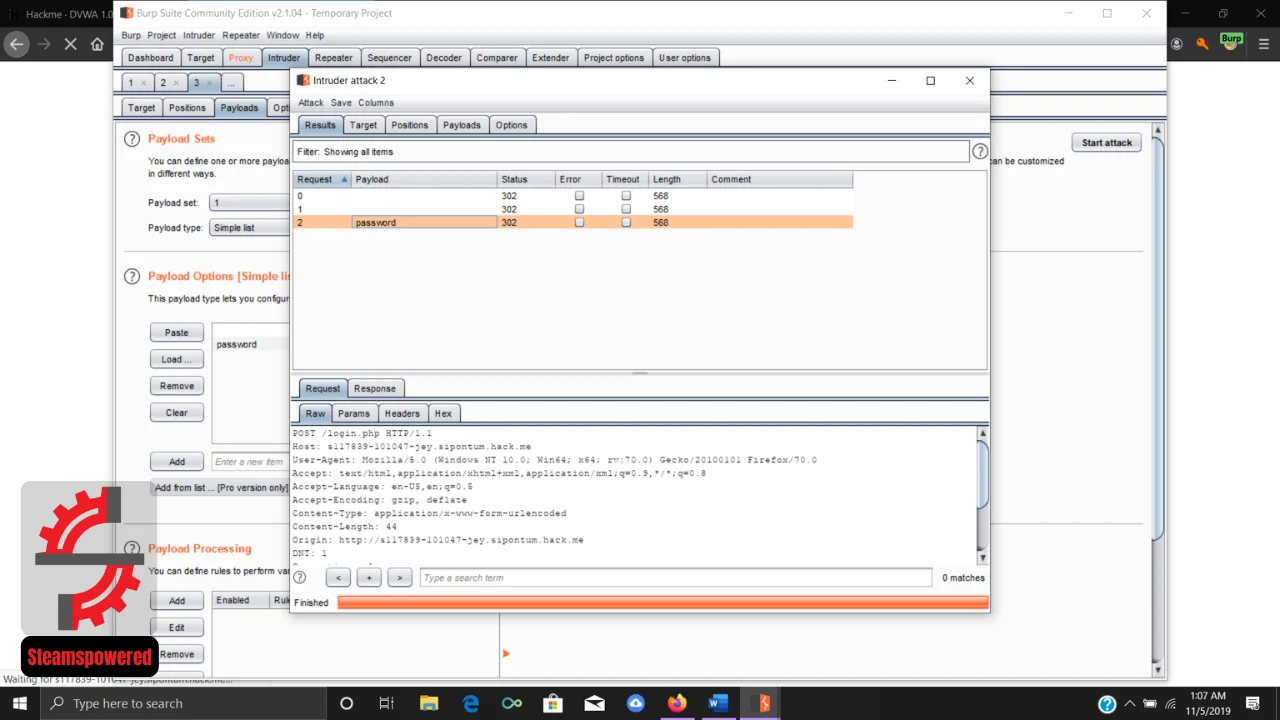
Task: Toggle Error checkbox for password row
Action: [579, 222]
